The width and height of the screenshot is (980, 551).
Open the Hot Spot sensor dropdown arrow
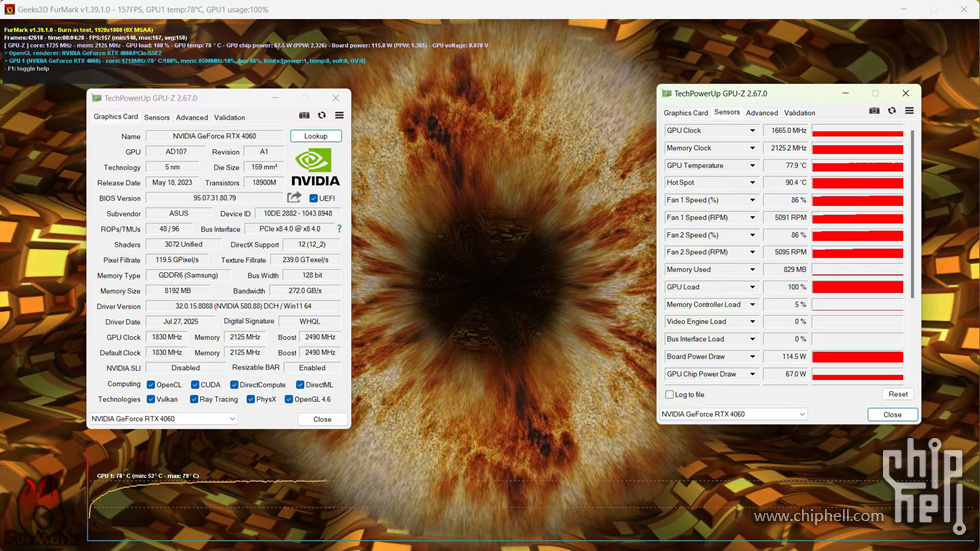tap(752, 182)
